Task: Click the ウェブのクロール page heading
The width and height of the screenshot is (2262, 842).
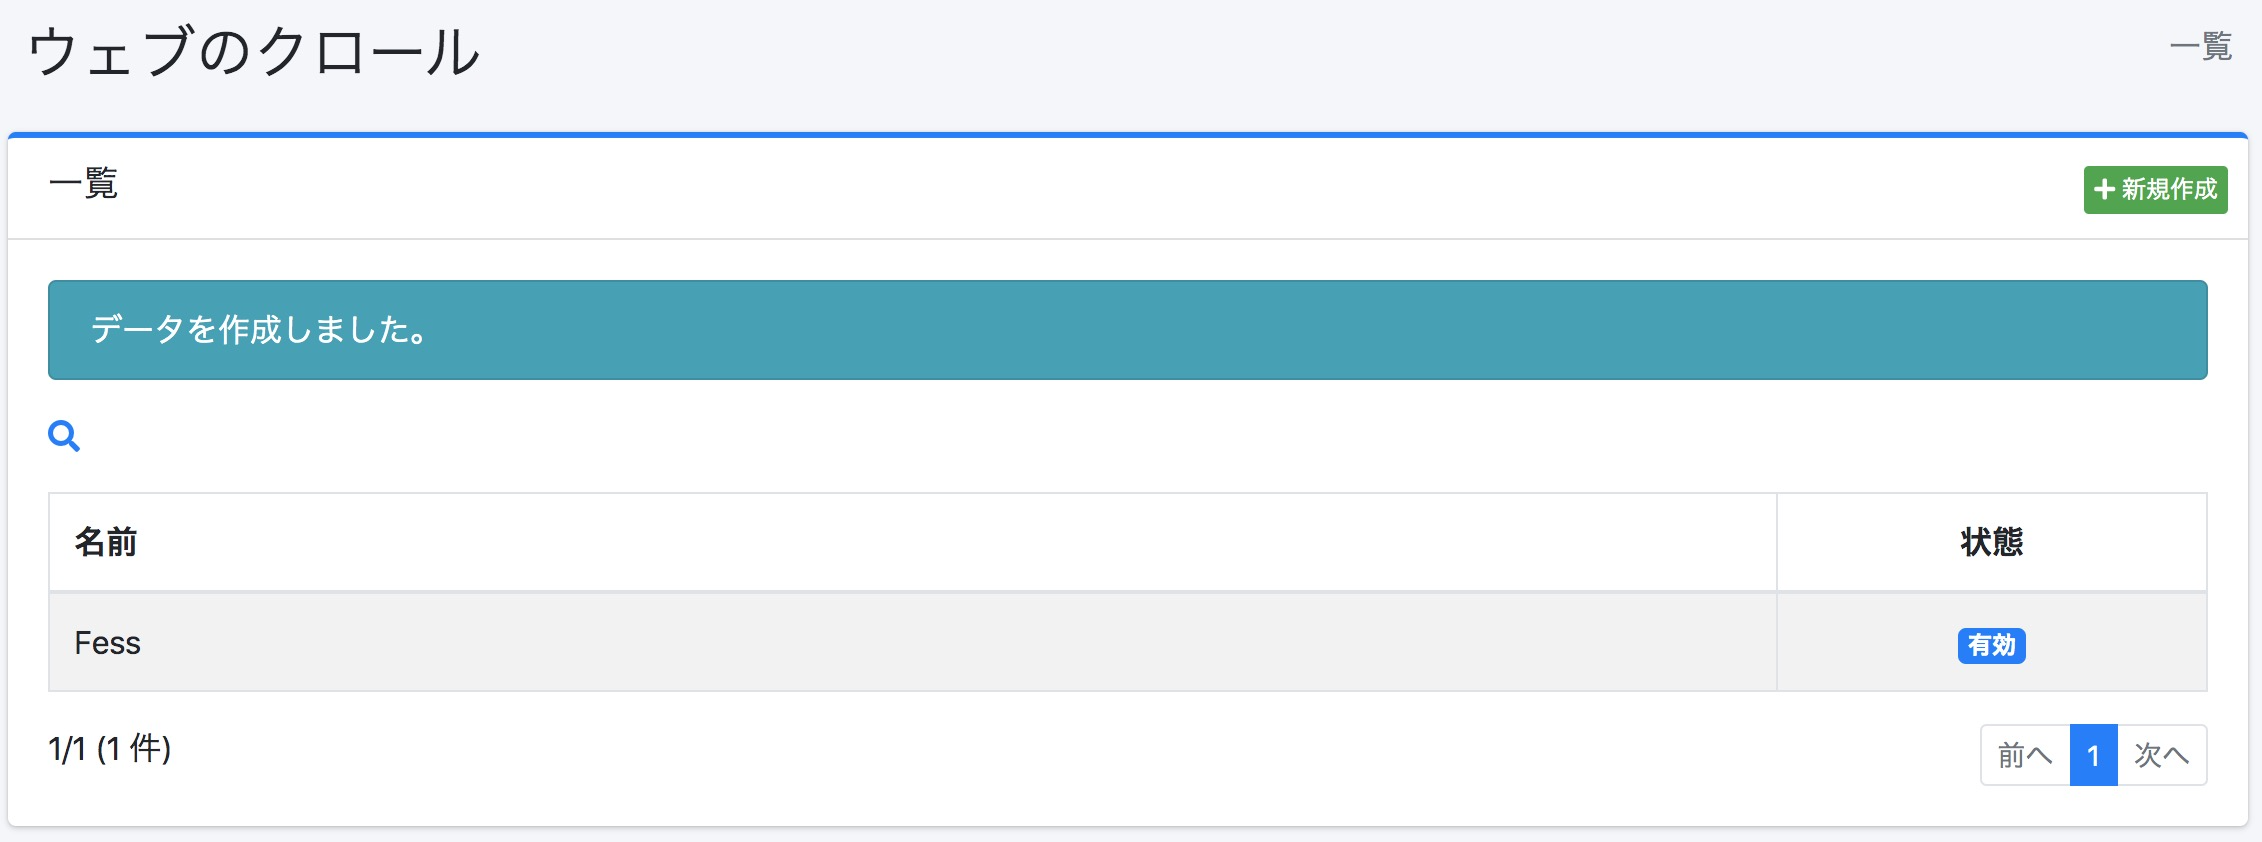Action: coord(254,52)
